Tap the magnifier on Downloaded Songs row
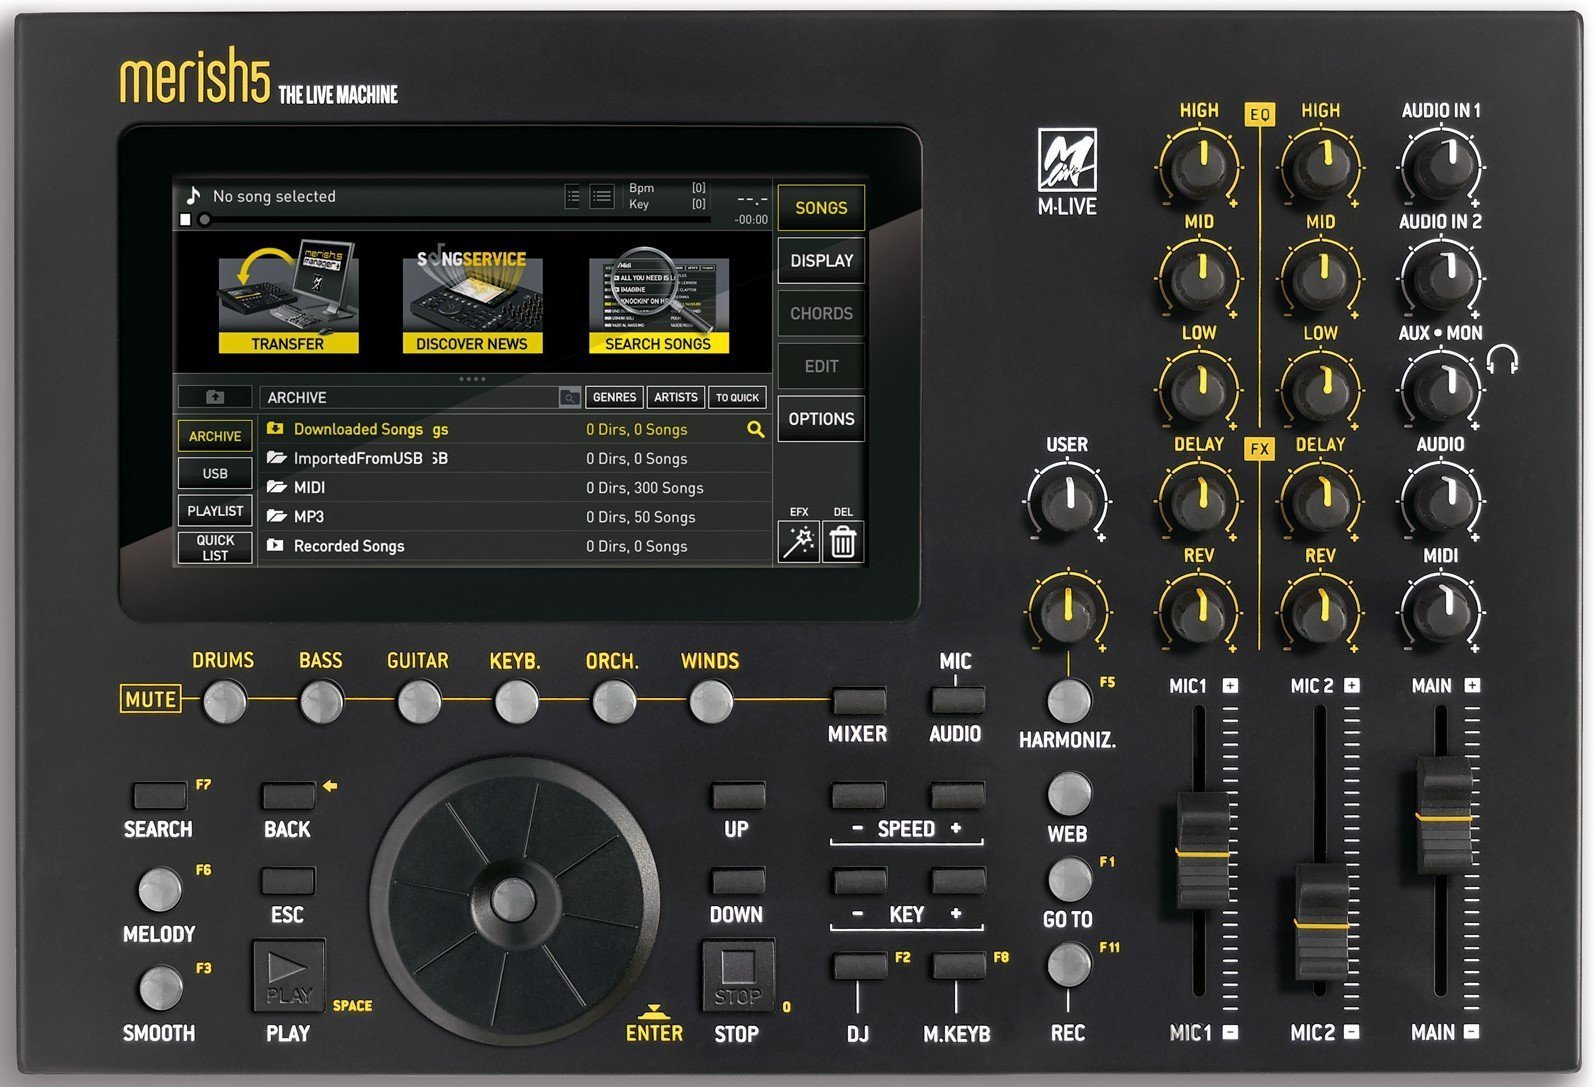 [756, 429]
